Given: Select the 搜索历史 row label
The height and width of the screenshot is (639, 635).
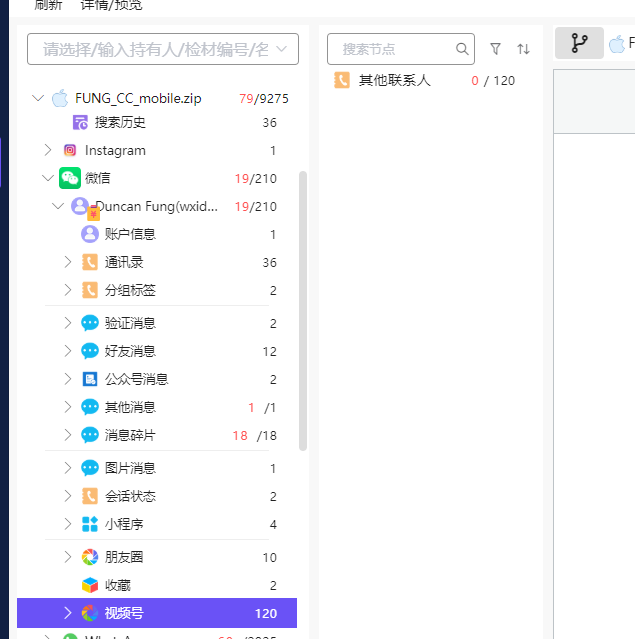Looking at the screenshot, I should [120, 122].
